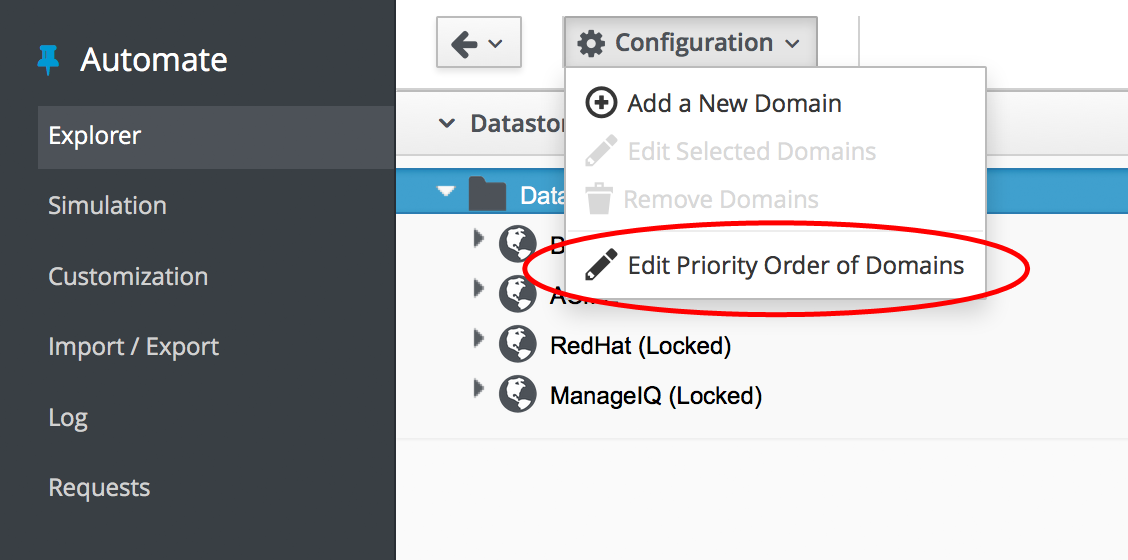
Task: Expand the RedHat (Locked) tree node arrow
Action: coord(478,340)
